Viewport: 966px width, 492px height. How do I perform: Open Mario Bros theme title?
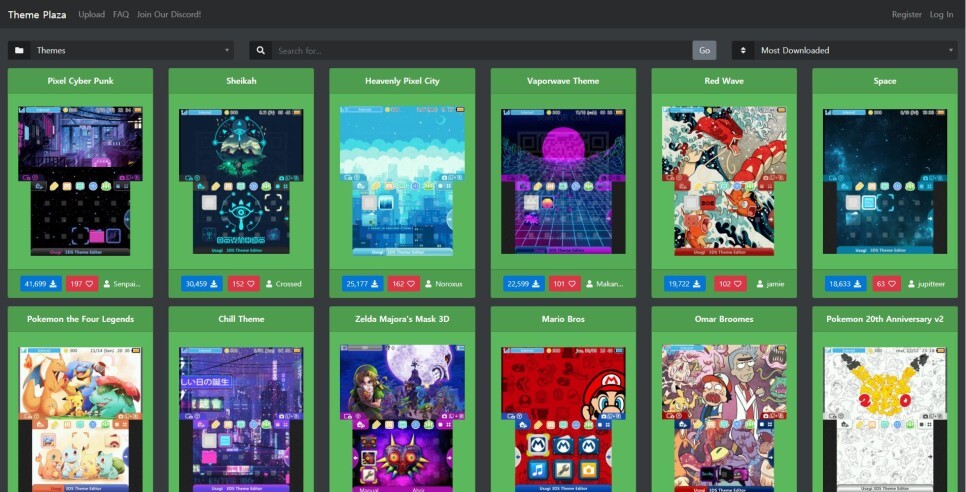click(563, 319)
